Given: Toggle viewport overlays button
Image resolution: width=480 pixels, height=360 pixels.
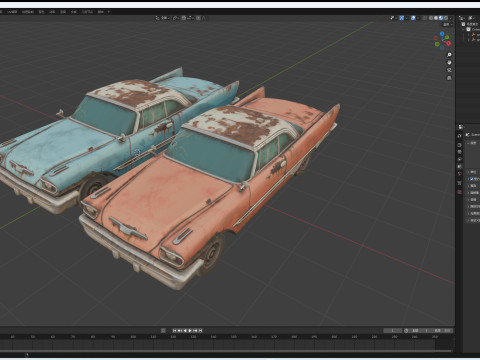Looking at the screenshot, I should coord(413,18).
